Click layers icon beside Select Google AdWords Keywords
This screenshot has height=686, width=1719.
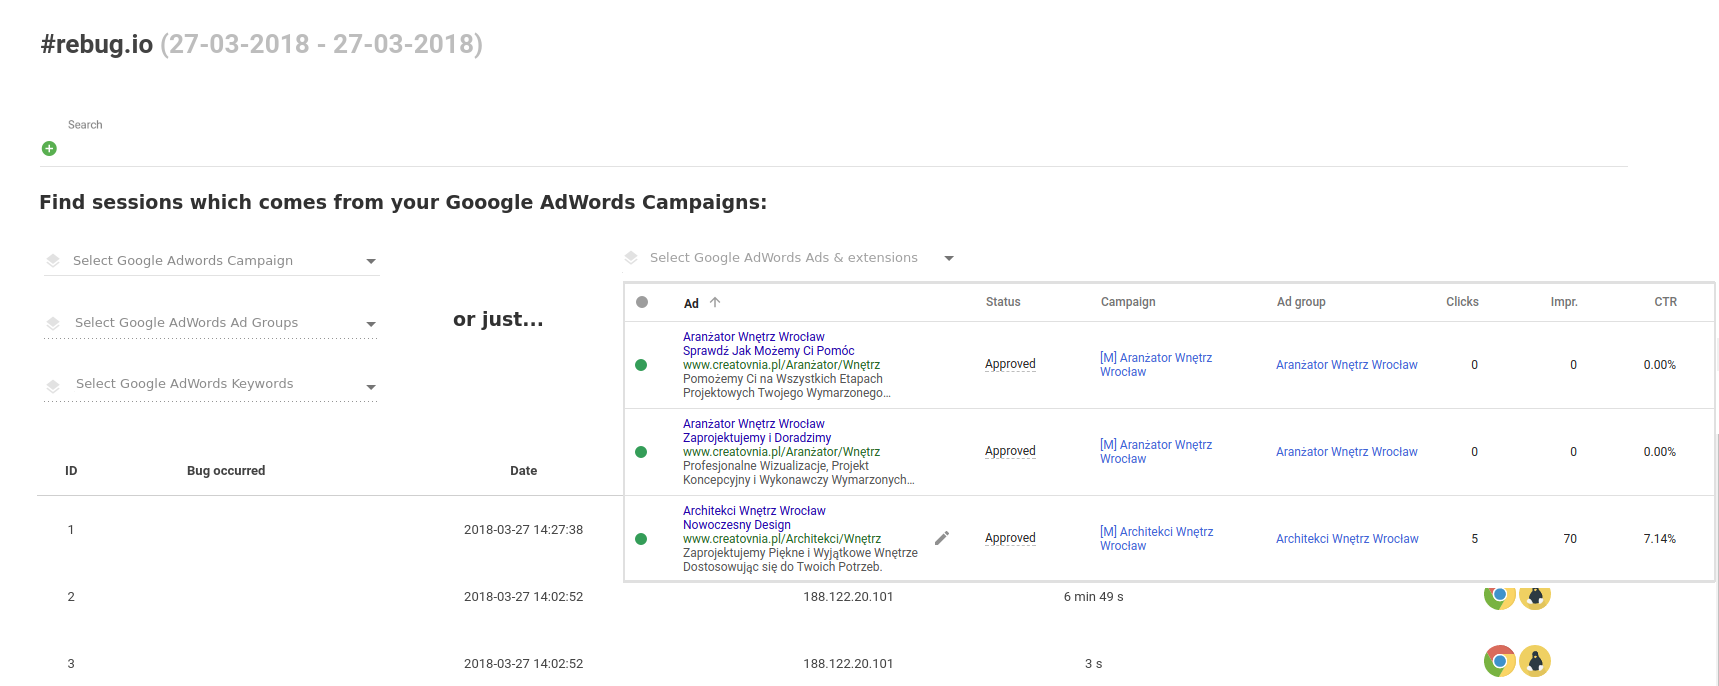53,385
